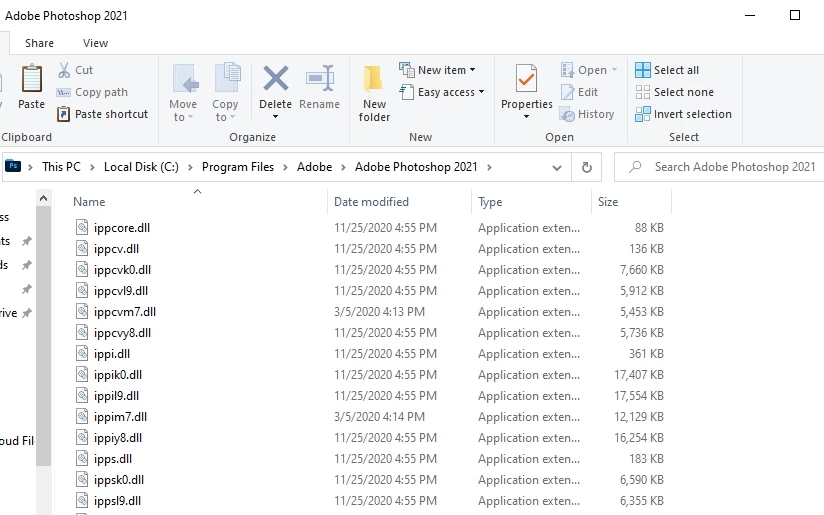Image resolution: width=824 pixels, height=515 pixels.
Task: Expand the chevron after Adobe Photoshop 2021
Action: tap(489, 167)
